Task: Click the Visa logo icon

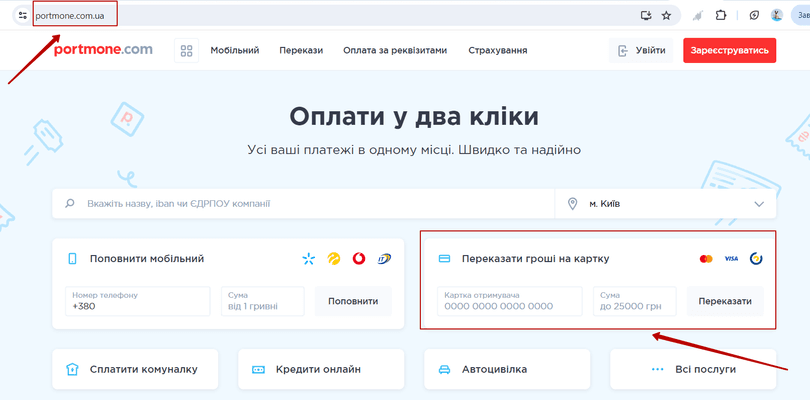Action: point(731,258)
